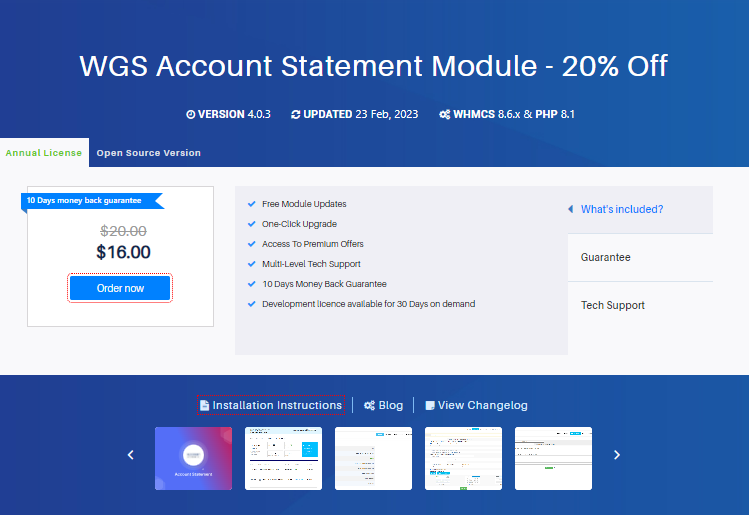
Task: Click the Order now button
Action: click(120, 288)
